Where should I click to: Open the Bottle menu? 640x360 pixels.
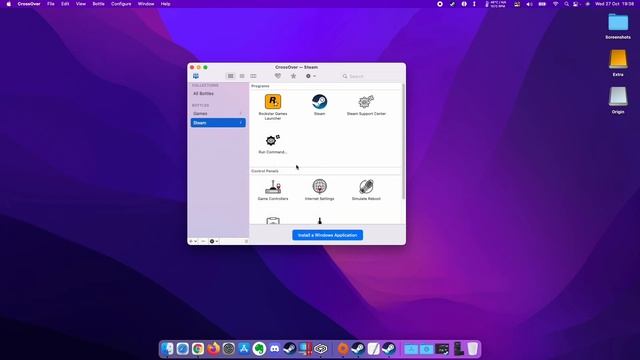coord(98,4)
